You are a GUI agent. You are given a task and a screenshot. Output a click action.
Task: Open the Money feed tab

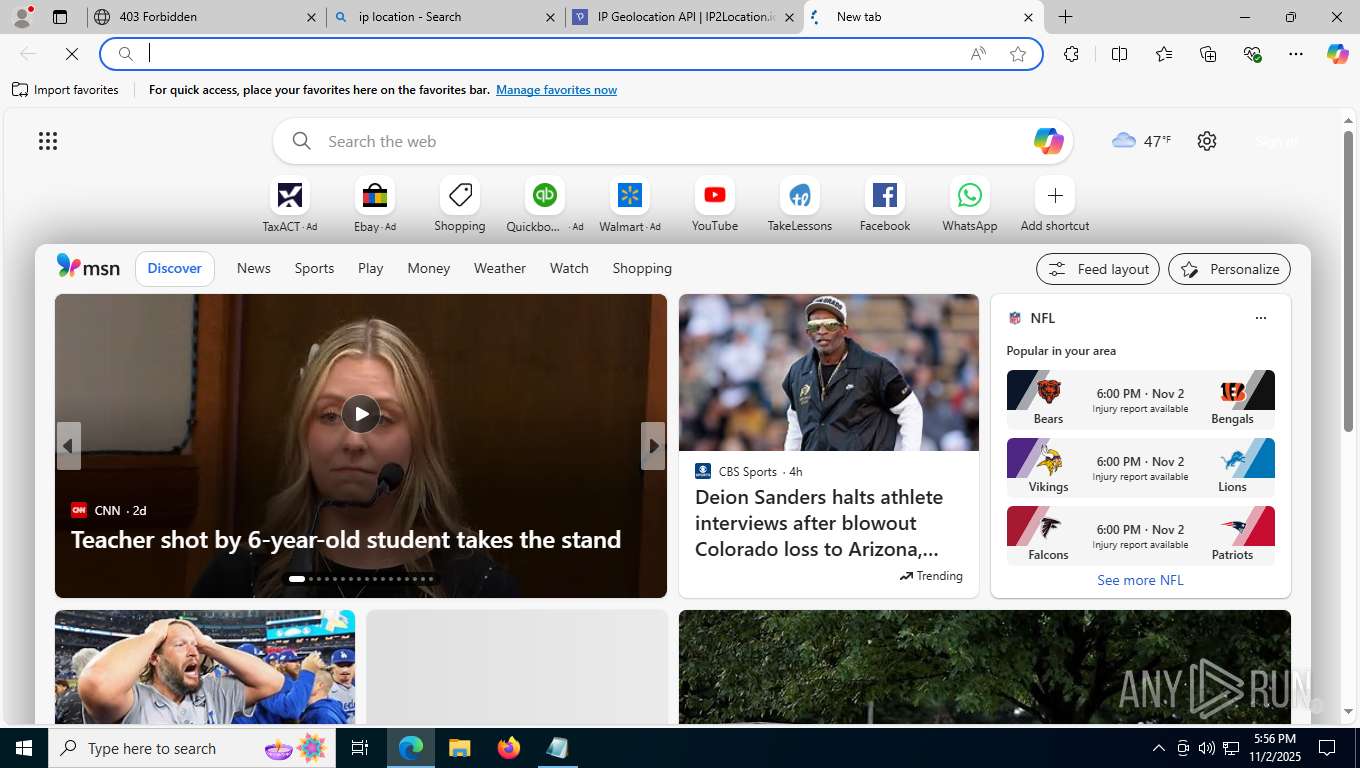(x=429, y=268)
